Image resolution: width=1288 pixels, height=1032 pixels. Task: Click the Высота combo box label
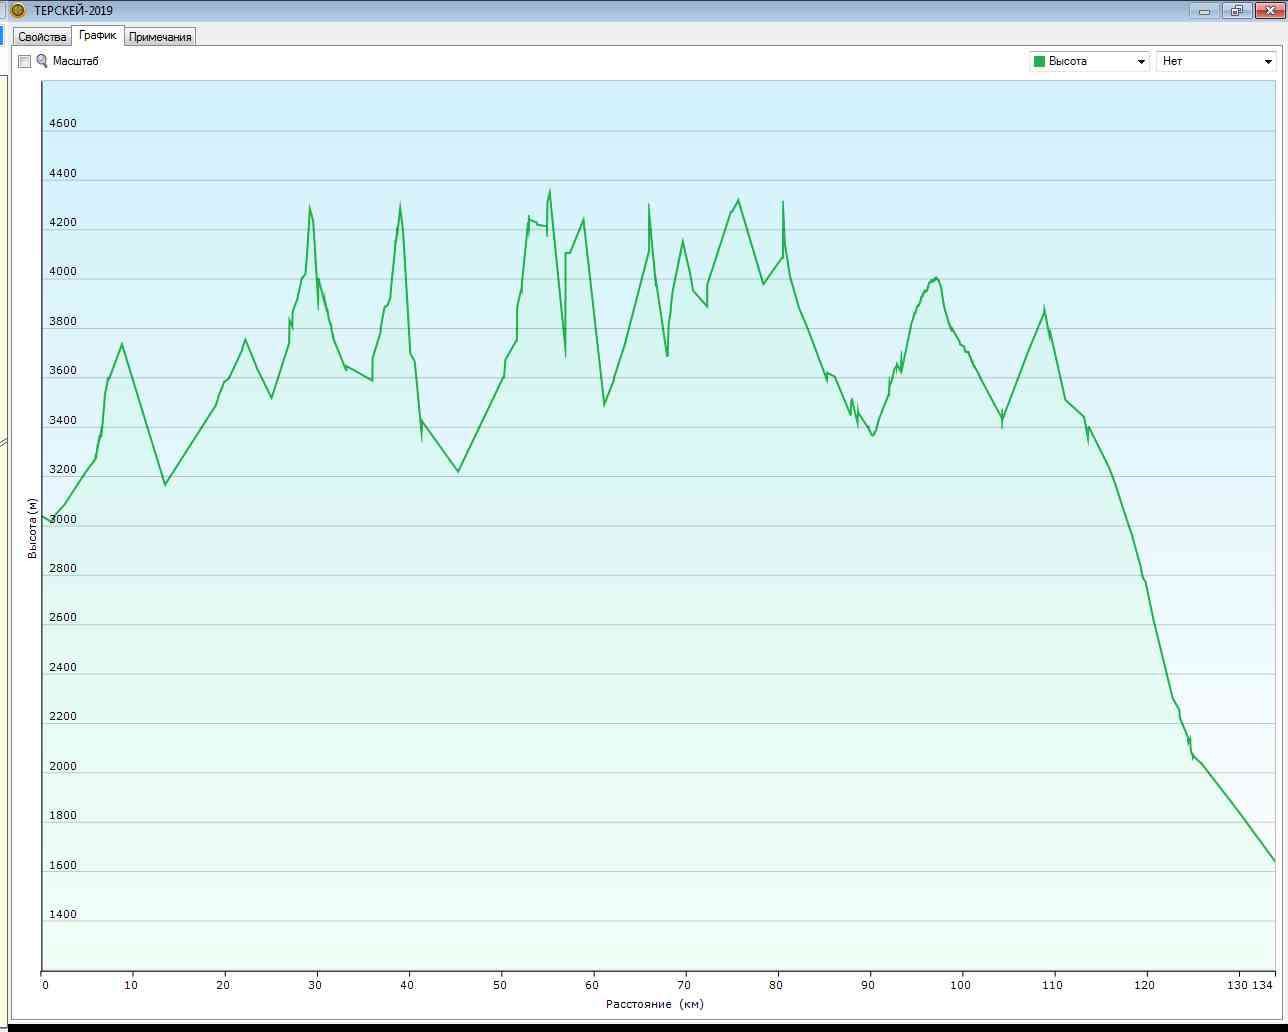point(1068,61)
